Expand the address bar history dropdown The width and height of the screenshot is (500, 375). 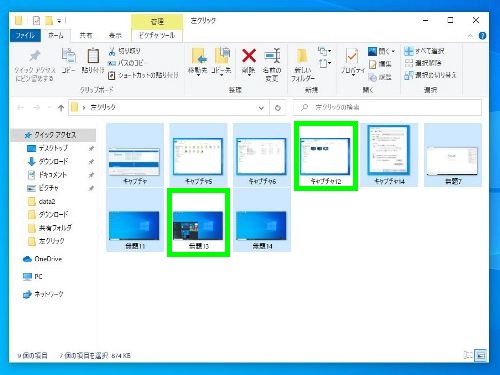tap(261, 108)
